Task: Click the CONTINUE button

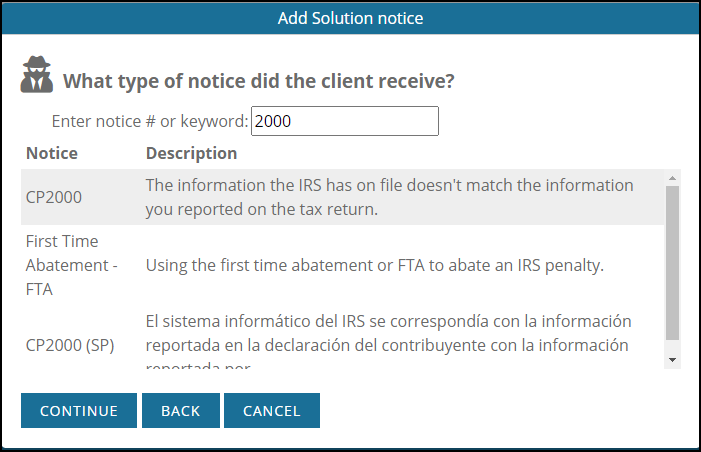Action: 79,410
